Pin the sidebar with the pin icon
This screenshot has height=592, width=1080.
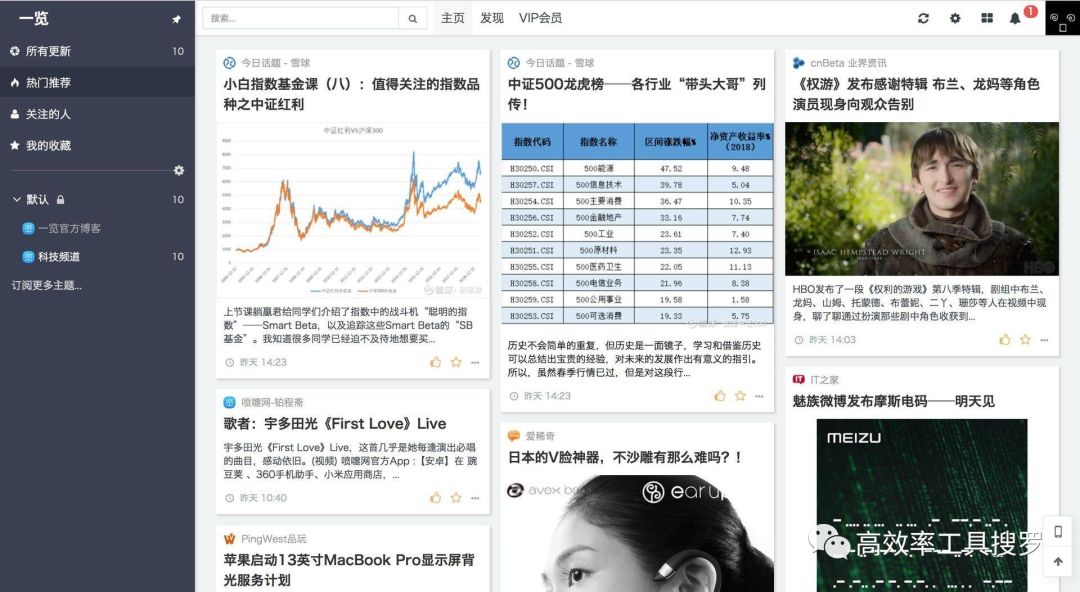click(x=176, y=18)
